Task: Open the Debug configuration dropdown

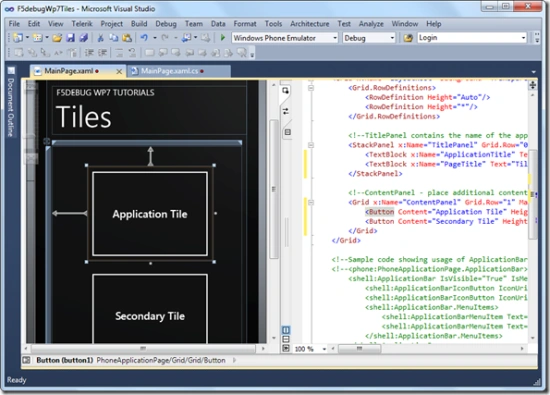Action: (392, 38)
